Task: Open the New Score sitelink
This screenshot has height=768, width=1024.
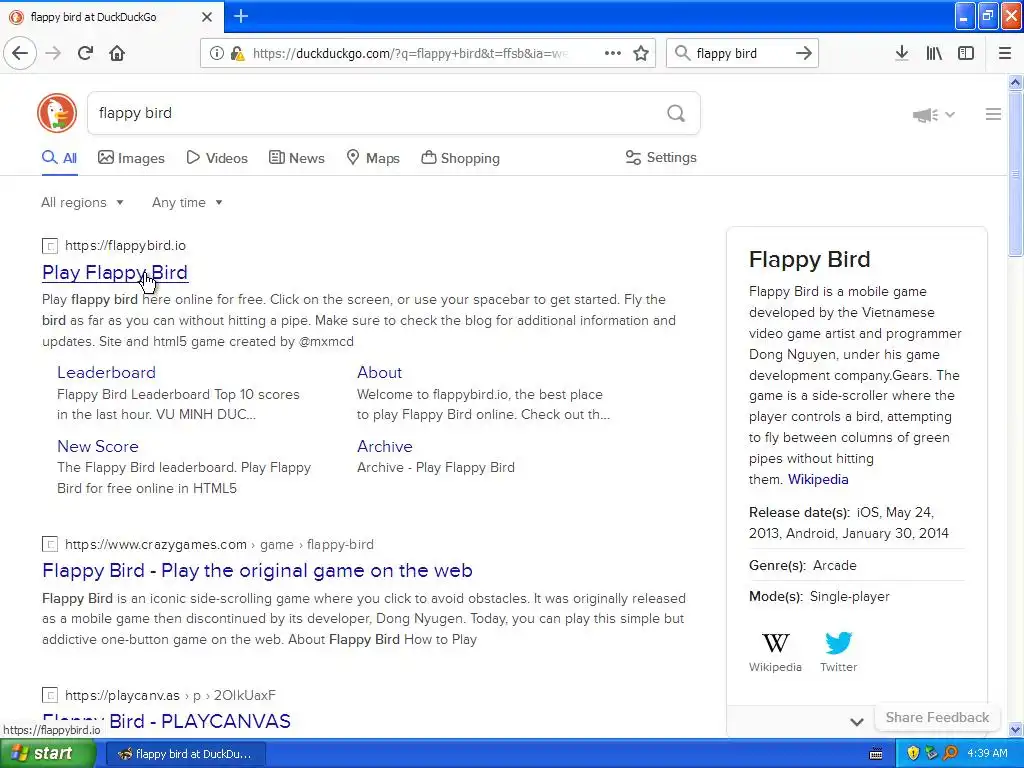Action: click(x=98, y=446)
